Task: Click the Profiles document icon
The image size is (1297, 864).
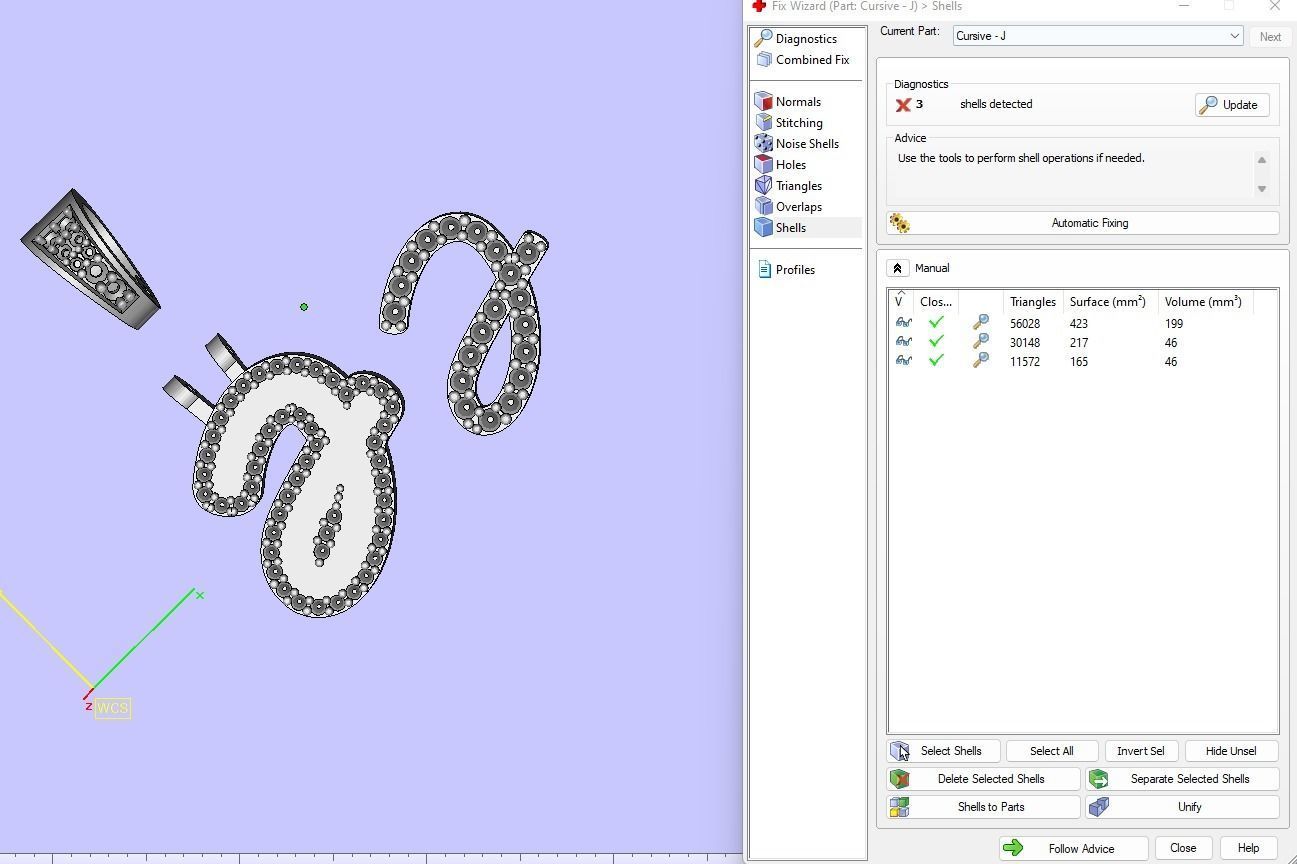Action: [764, 270]
